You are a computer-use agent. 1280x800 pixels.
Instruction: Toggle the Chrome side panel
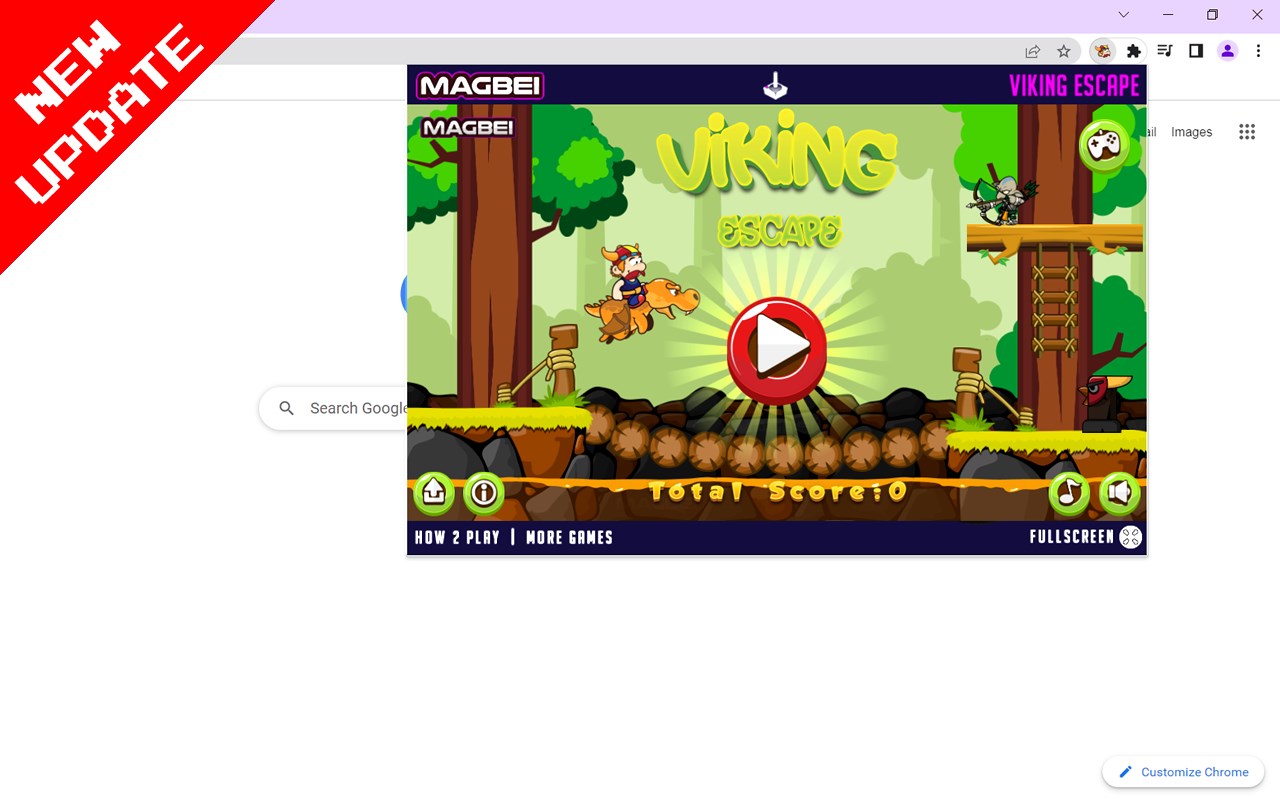point(1196,51)
